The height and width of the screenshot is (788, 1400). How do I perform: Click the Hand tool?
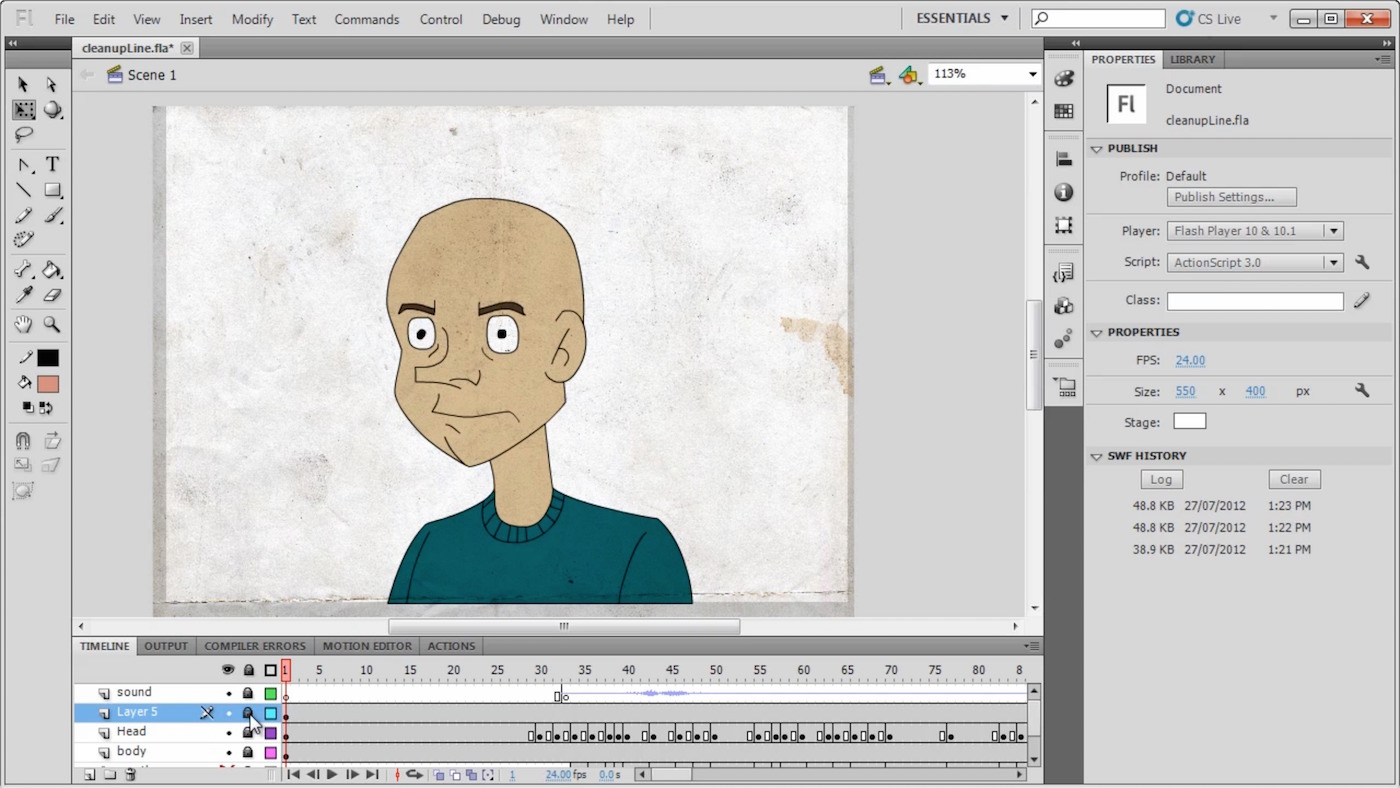click(23, 325)
